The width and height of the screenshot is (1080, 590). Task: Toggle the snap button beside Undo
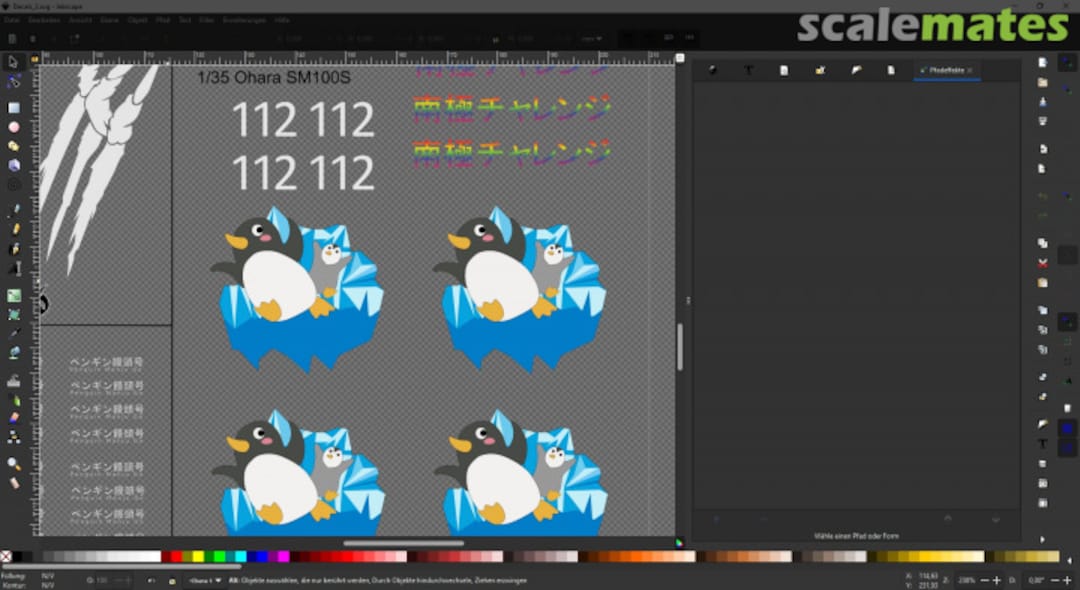pos(1066,196)
